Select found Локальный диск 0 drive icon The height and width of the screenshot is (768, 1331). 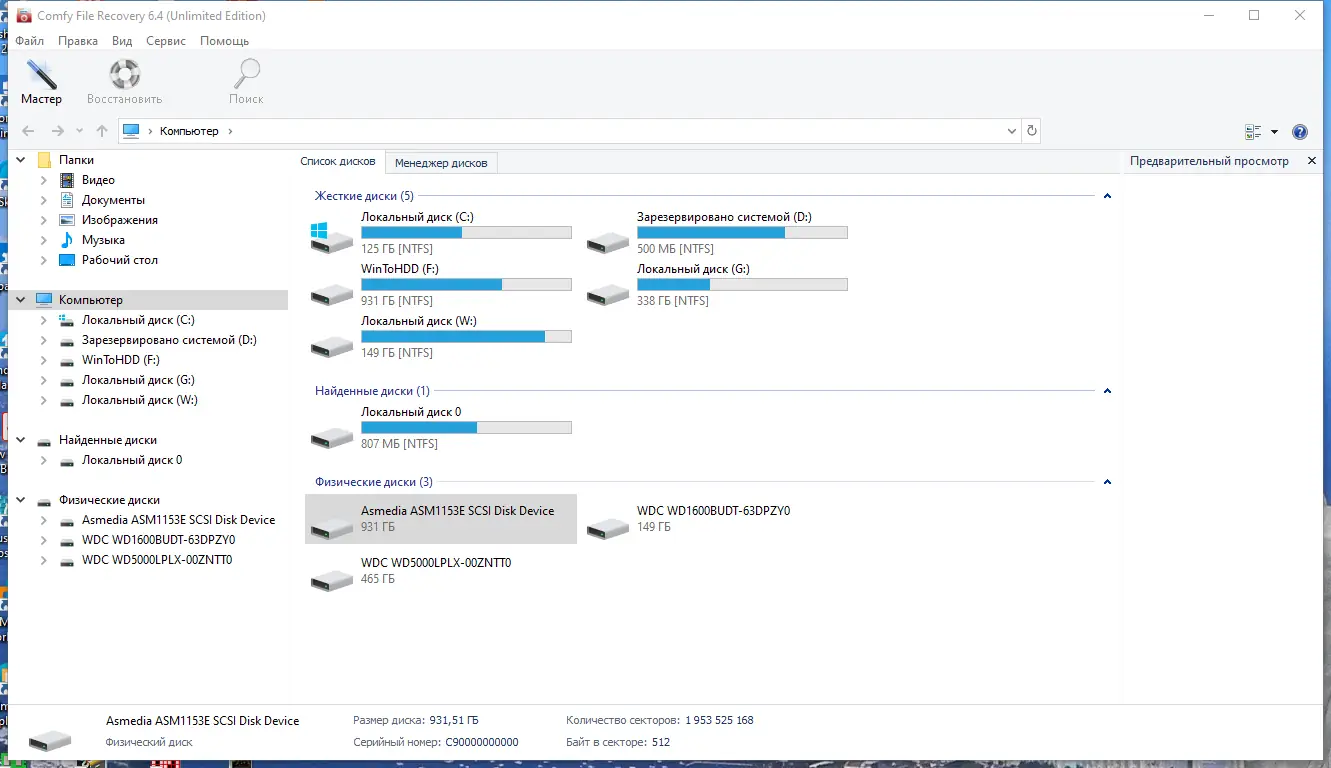[332, 436]
